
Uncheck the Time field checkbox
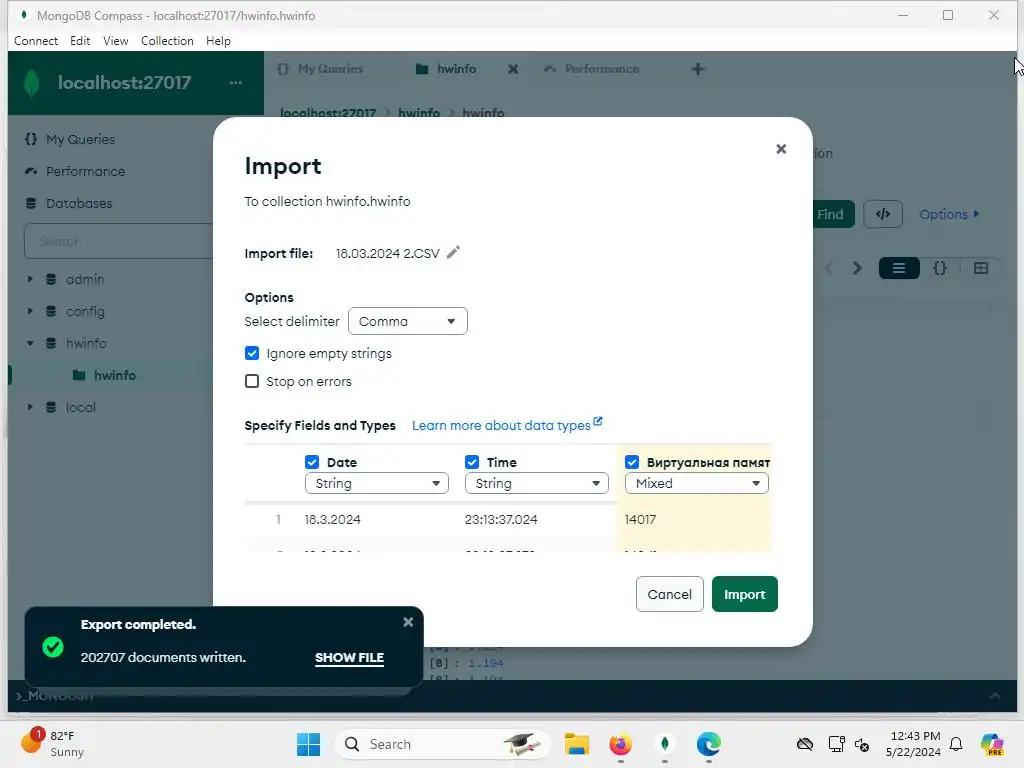coord(472,462)
